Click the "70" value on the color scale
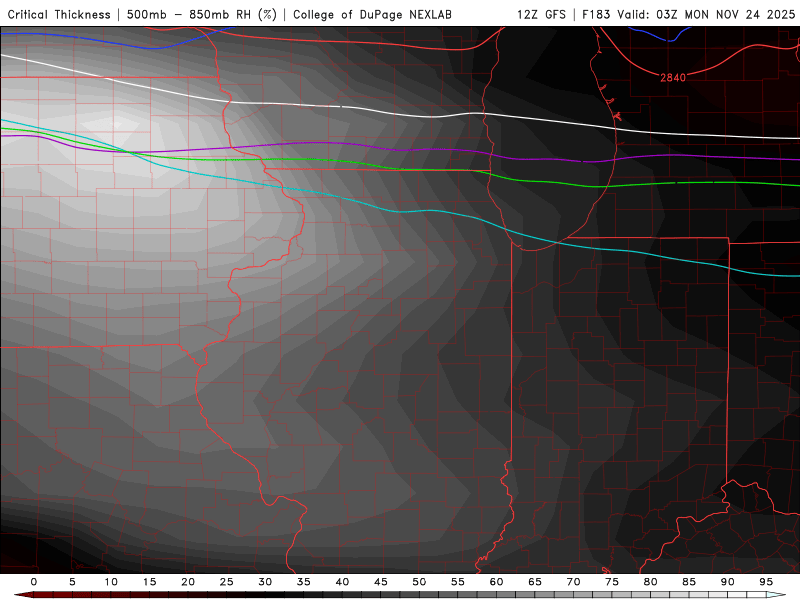This screenshot has height=600, width=800. (573, 582)
